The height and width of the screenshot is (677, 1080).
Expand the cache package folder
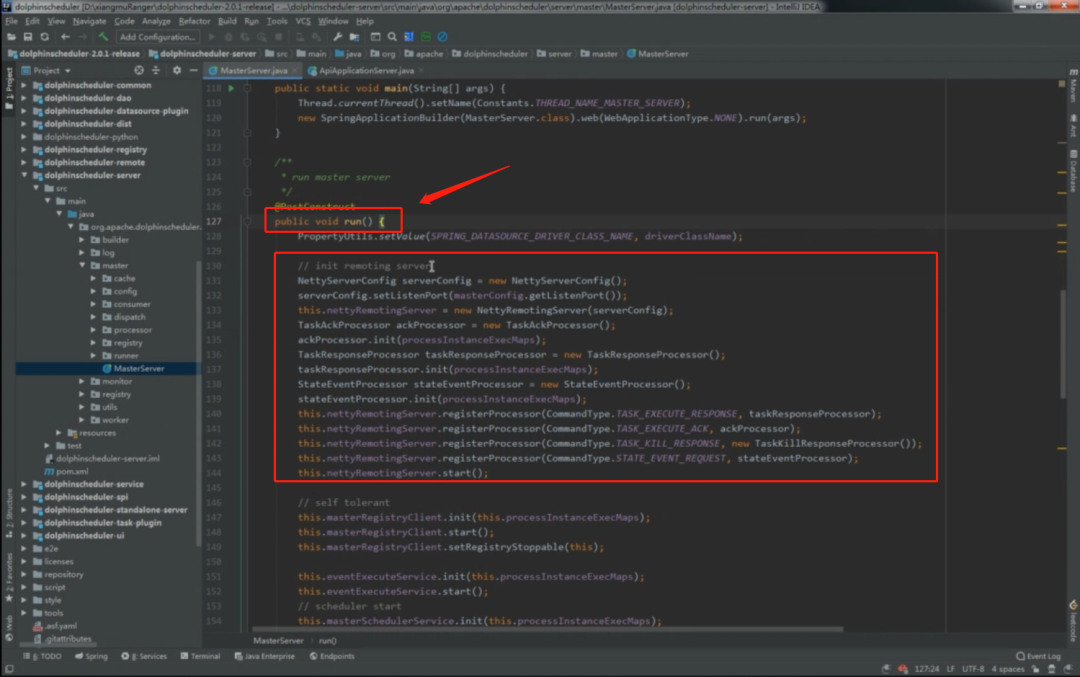click(x=94, y=278)
